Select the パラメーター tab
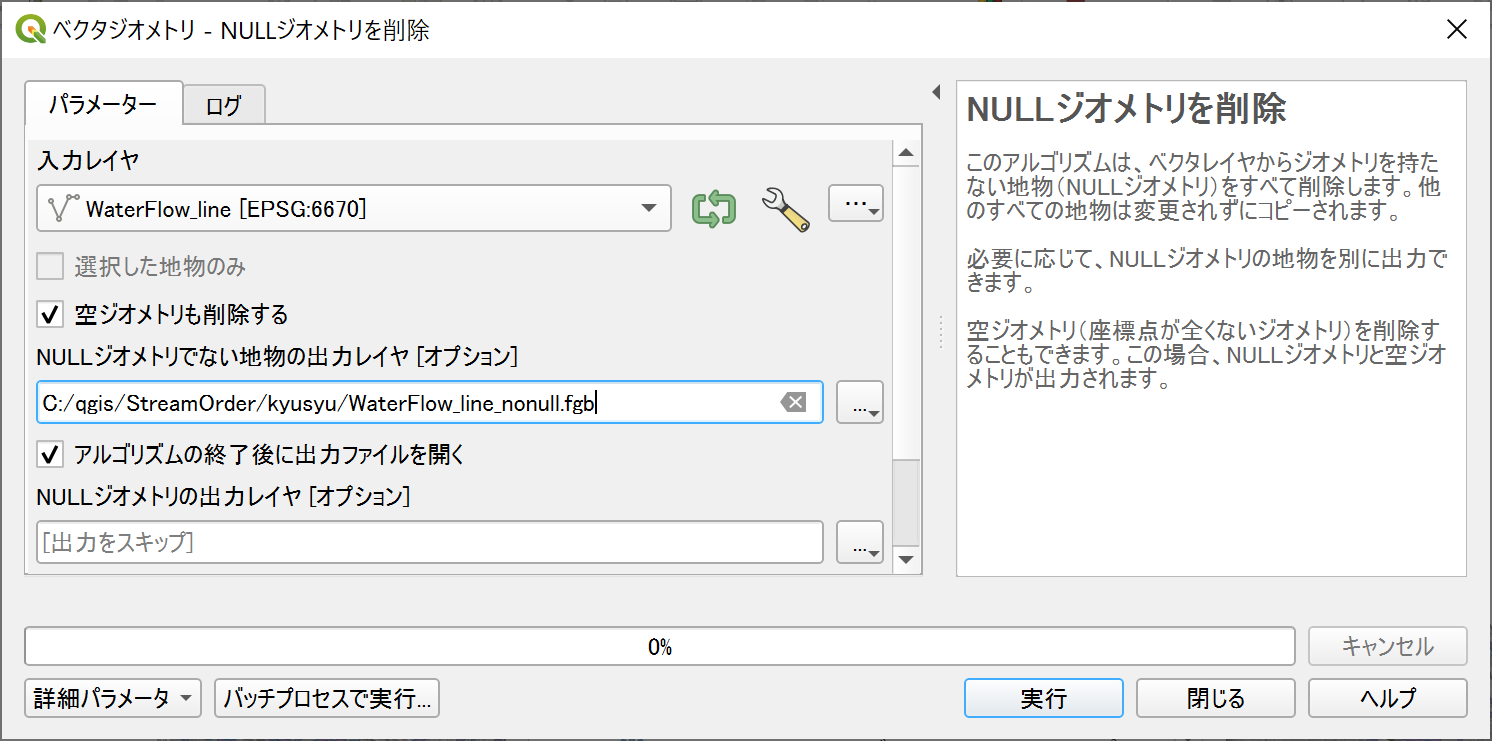This screenshot has height=741, width=1492. 103,104
